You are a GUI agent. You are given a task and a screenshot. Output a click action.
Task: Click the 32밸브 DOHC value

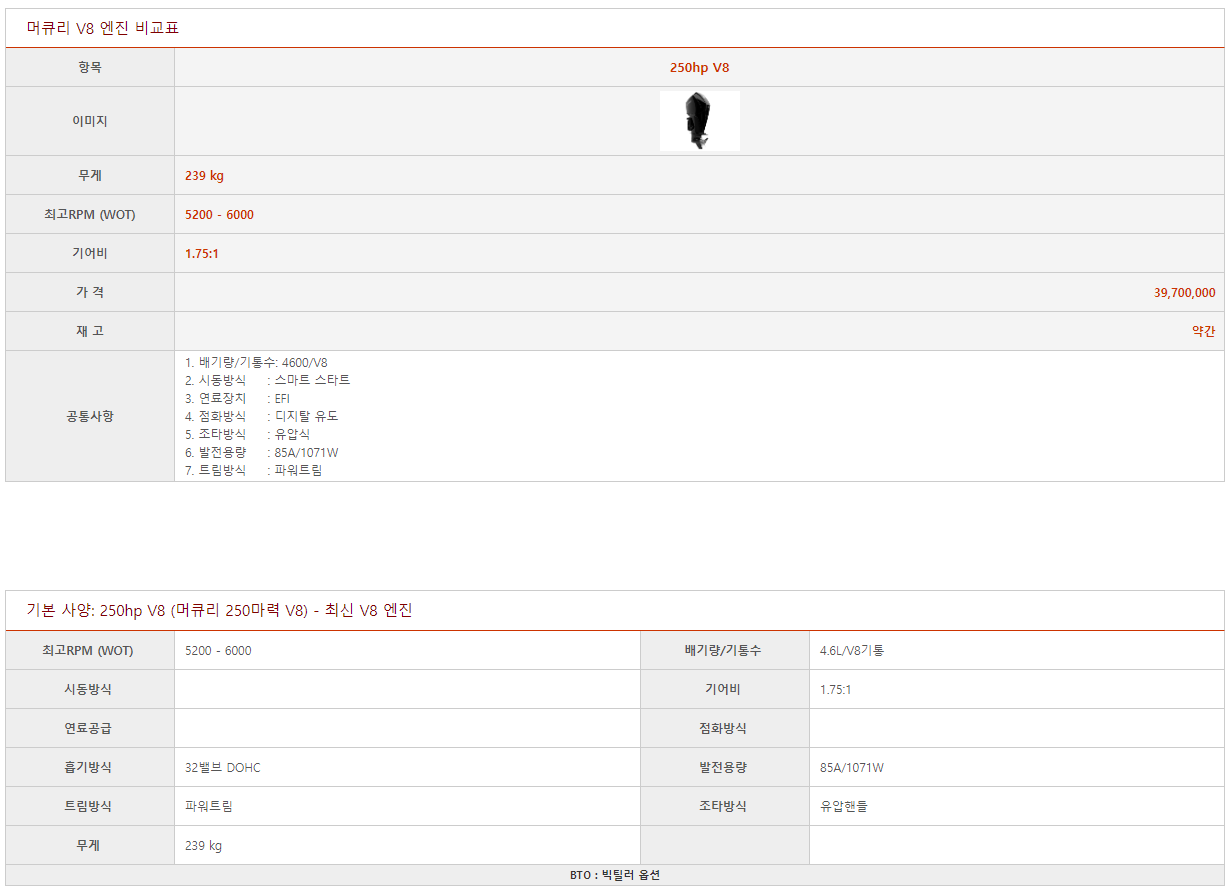pyautogui.click(x=223, y=767)
